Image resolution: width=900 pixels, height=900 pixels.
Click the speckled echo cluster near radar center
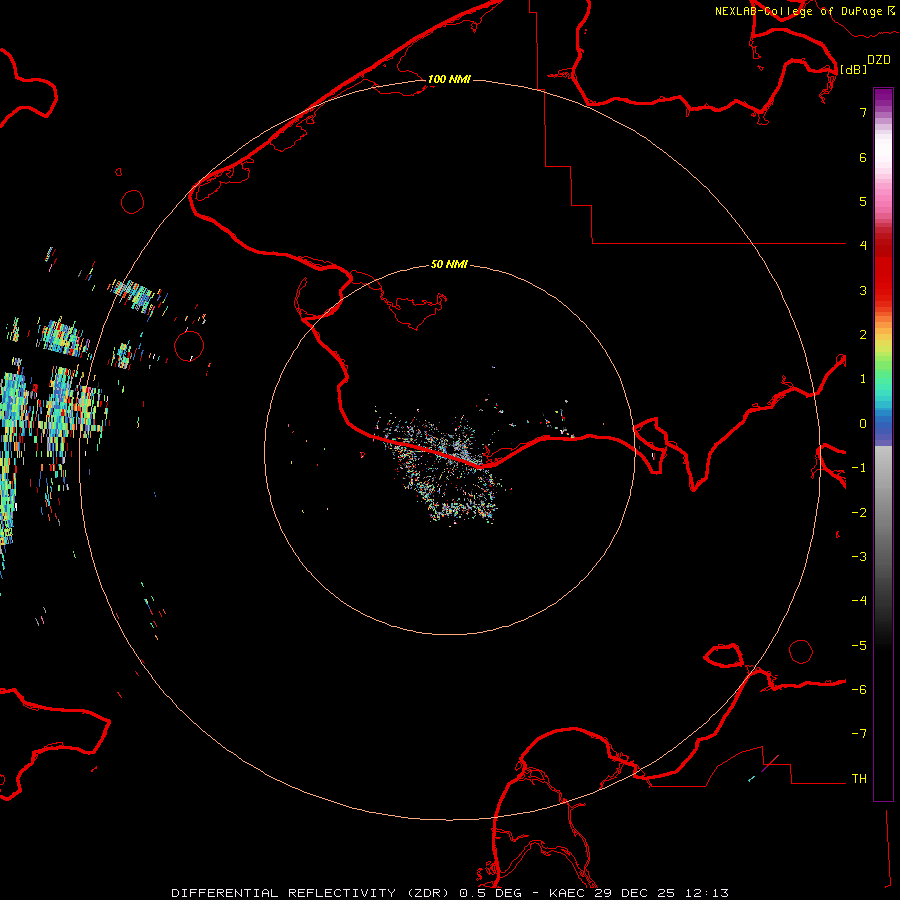click(442, 468)
